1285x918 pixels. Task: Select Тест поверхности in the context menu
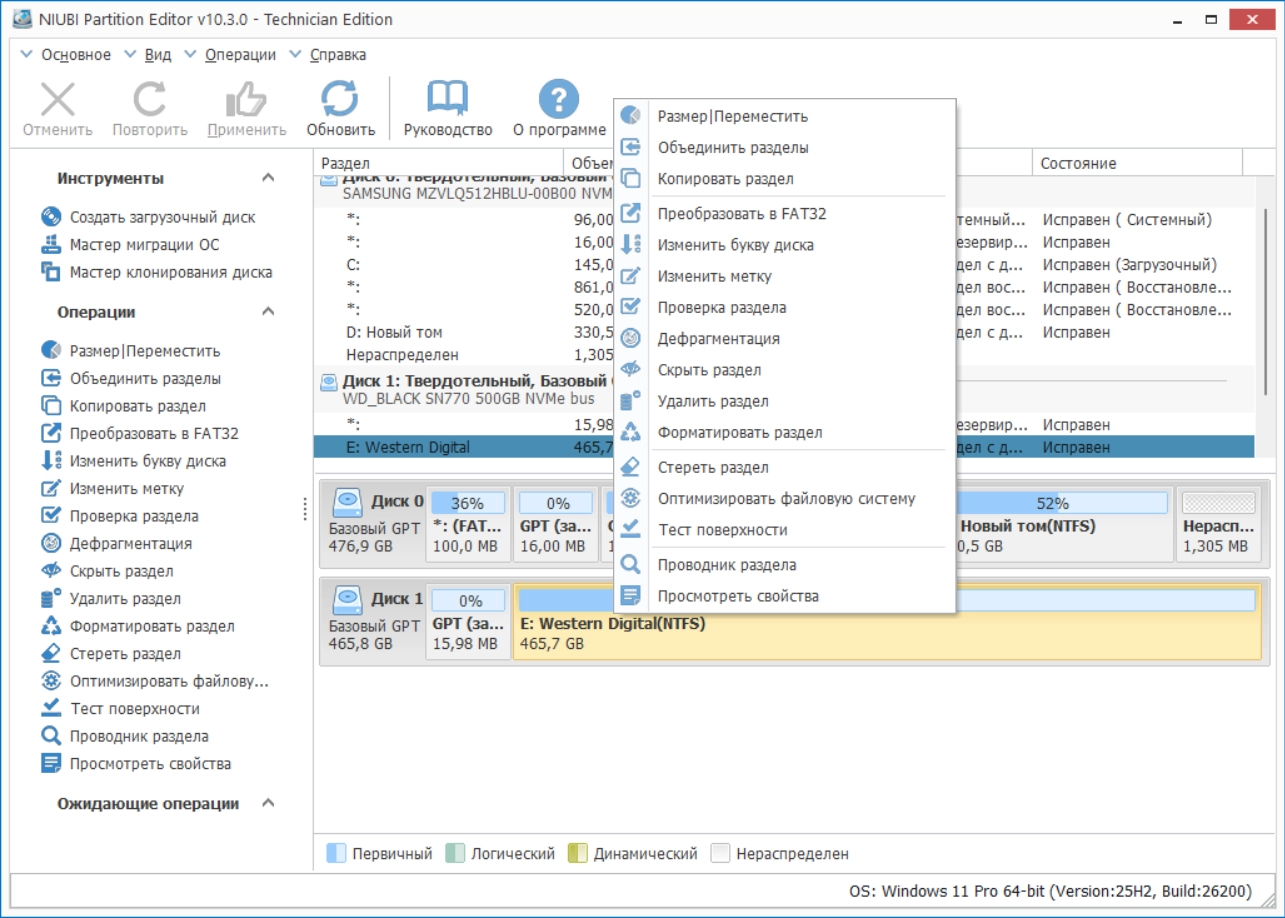[785, 530]
